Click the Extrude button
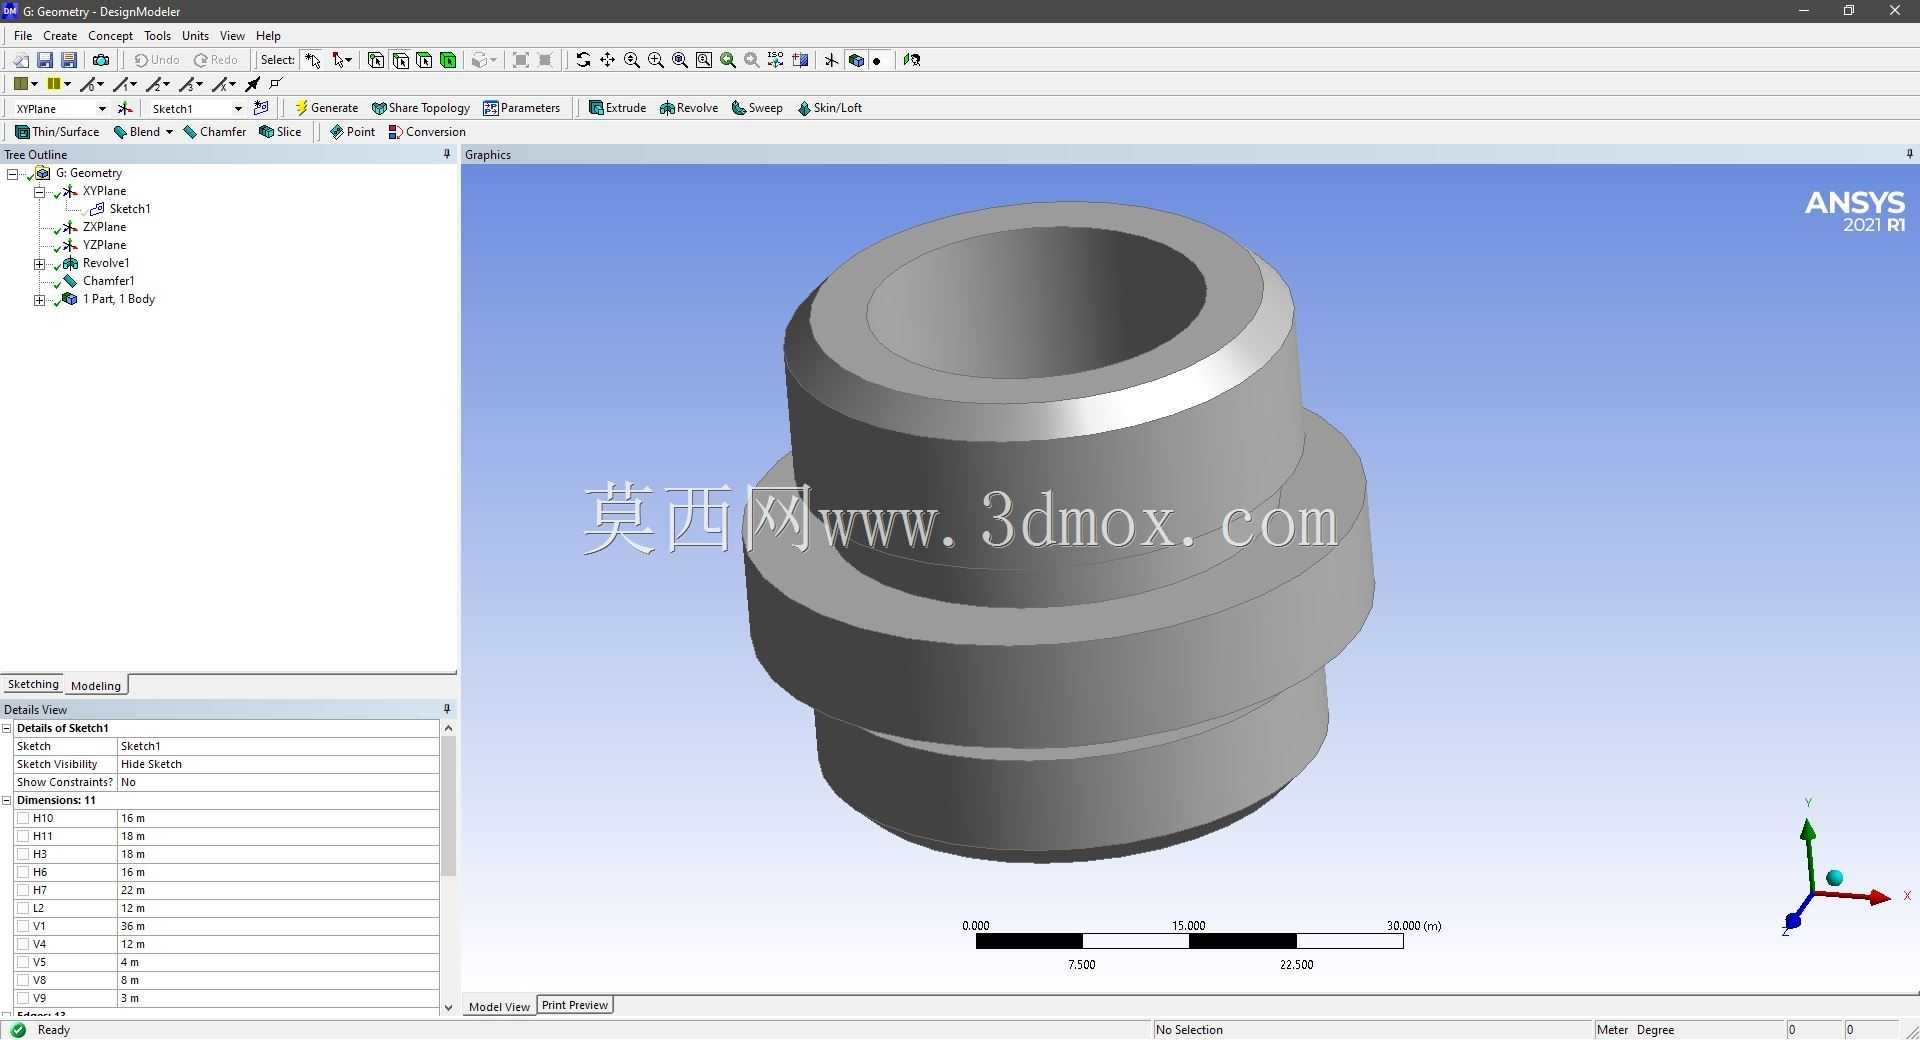The width and height of the screenshot is (1920, 1040). (x=617, y=108)
